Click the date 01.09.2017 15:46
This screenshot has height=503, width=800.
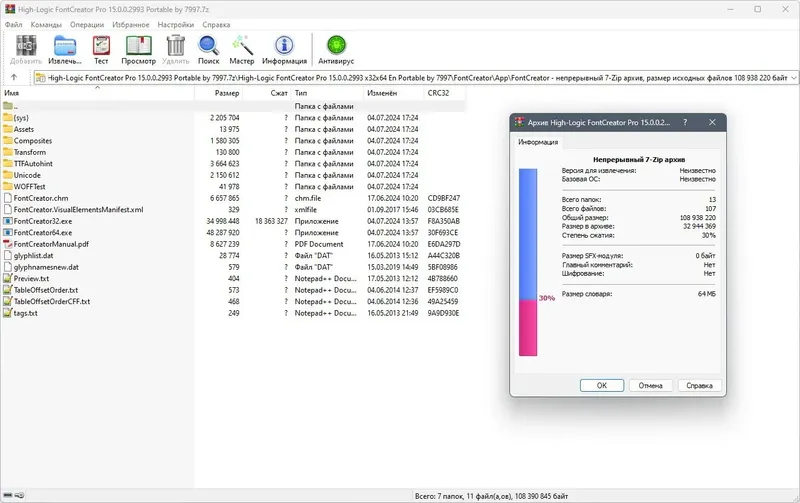click(x=392, y=210)
